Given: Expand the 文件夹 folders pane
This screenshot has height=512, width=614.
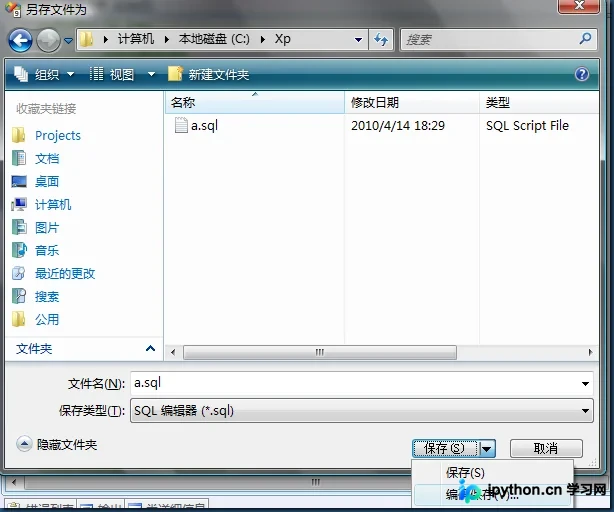Looking at the screenshot, I should pyautogui.click(x=150, y=348).
